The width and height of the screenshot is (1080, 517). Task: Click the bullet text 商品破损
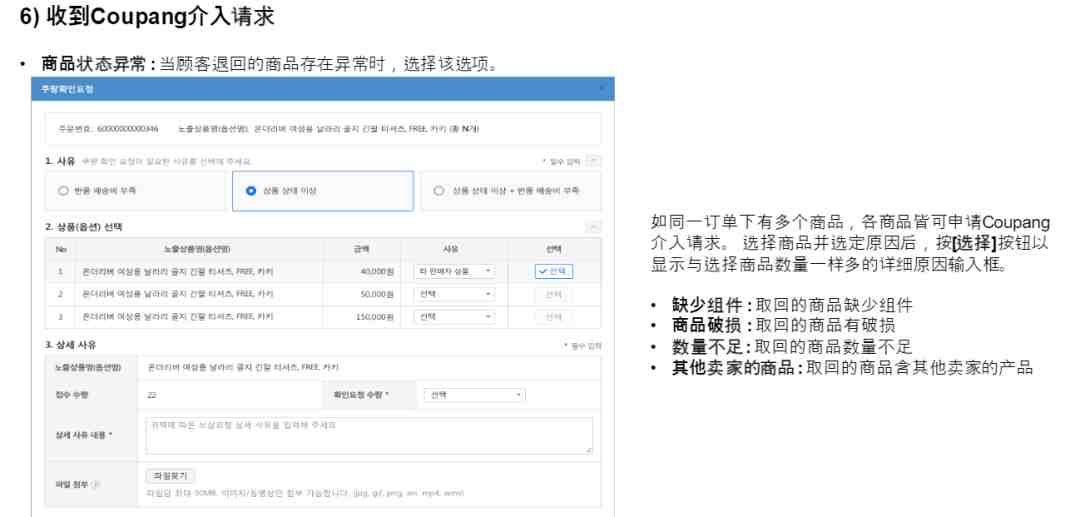[x=708, y=326]
